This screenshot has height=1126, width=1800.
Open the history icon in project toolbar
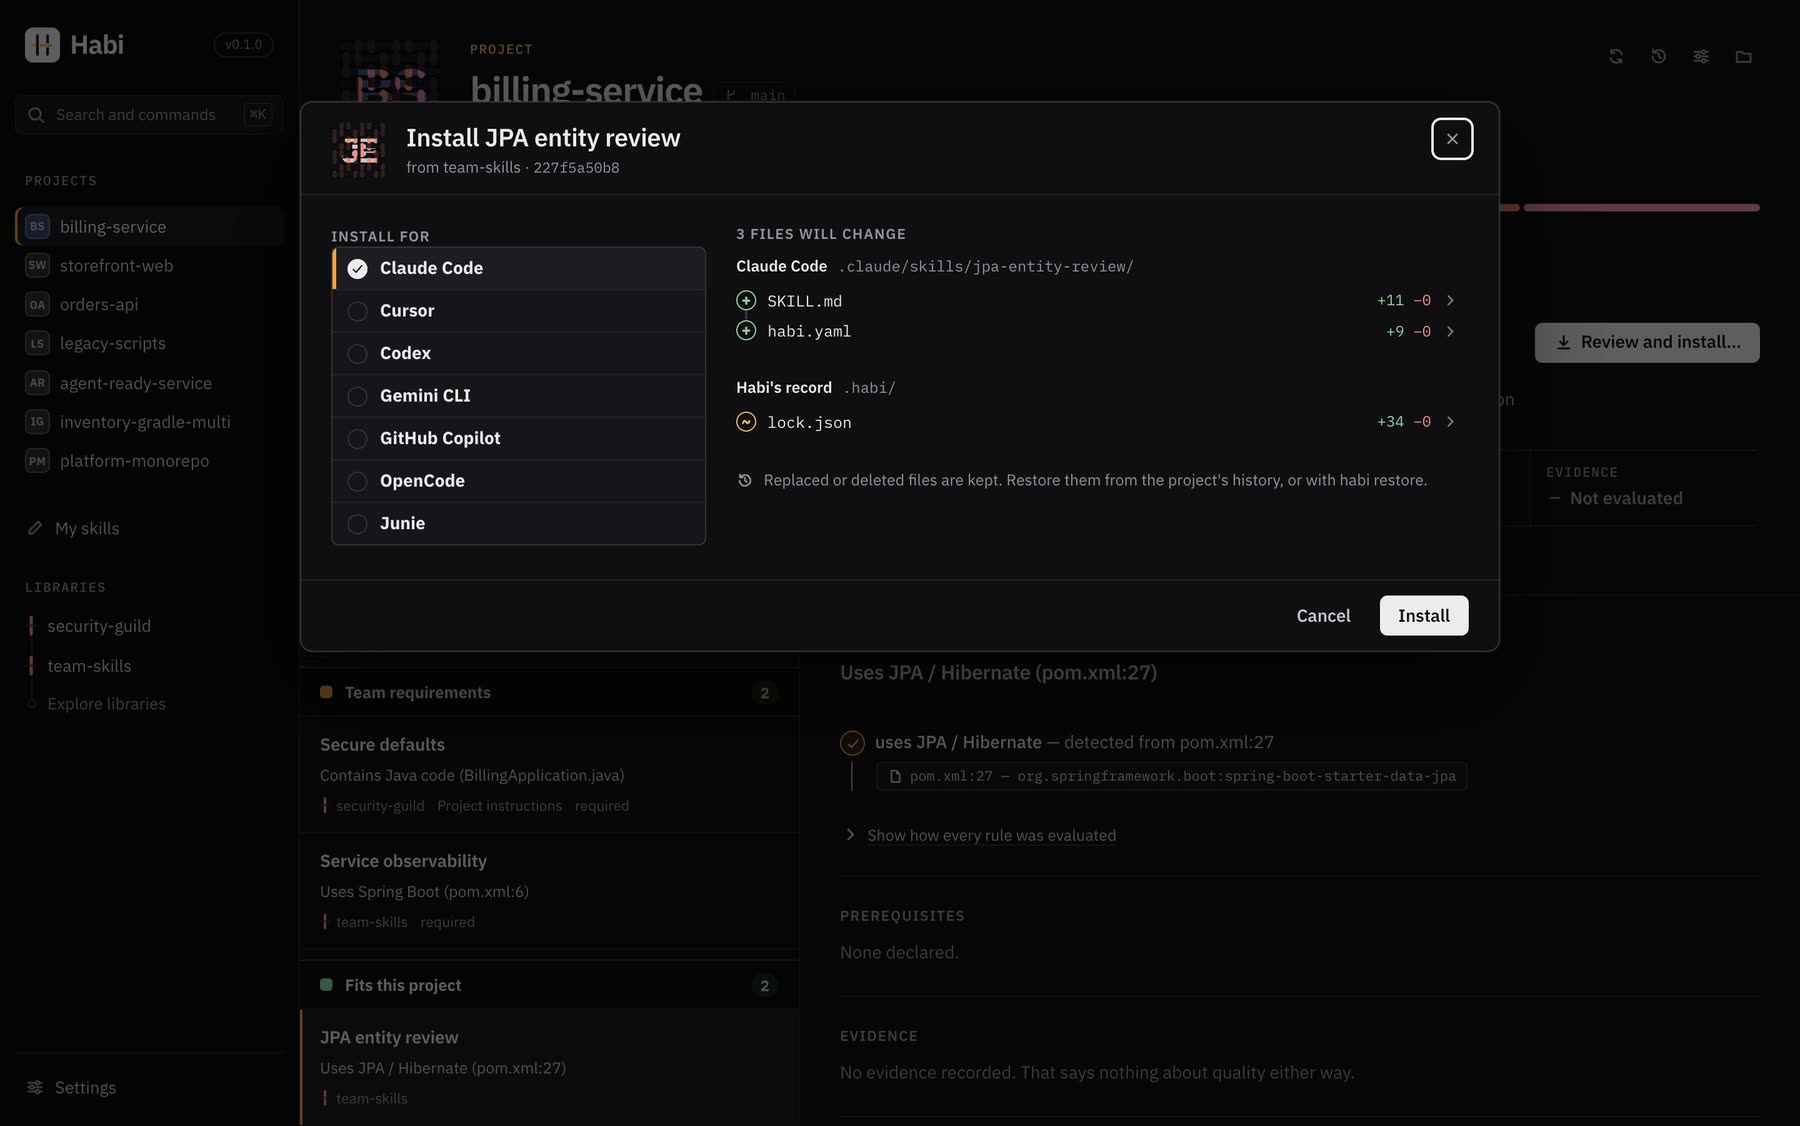pyautogui.click(x=1658, y=57)
